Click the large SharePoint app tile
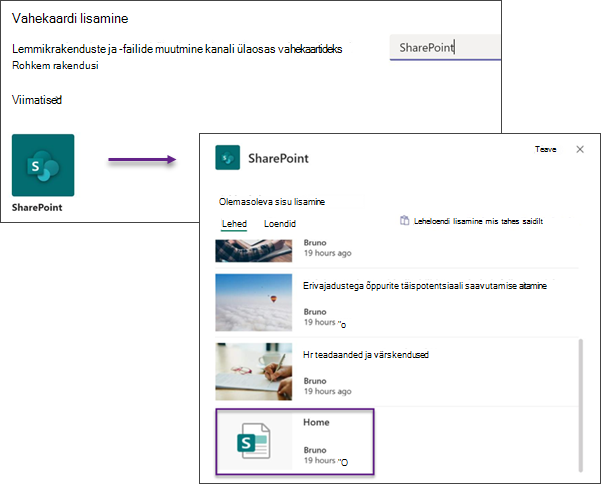Viewport: 601px width, 484px height. 43,165
